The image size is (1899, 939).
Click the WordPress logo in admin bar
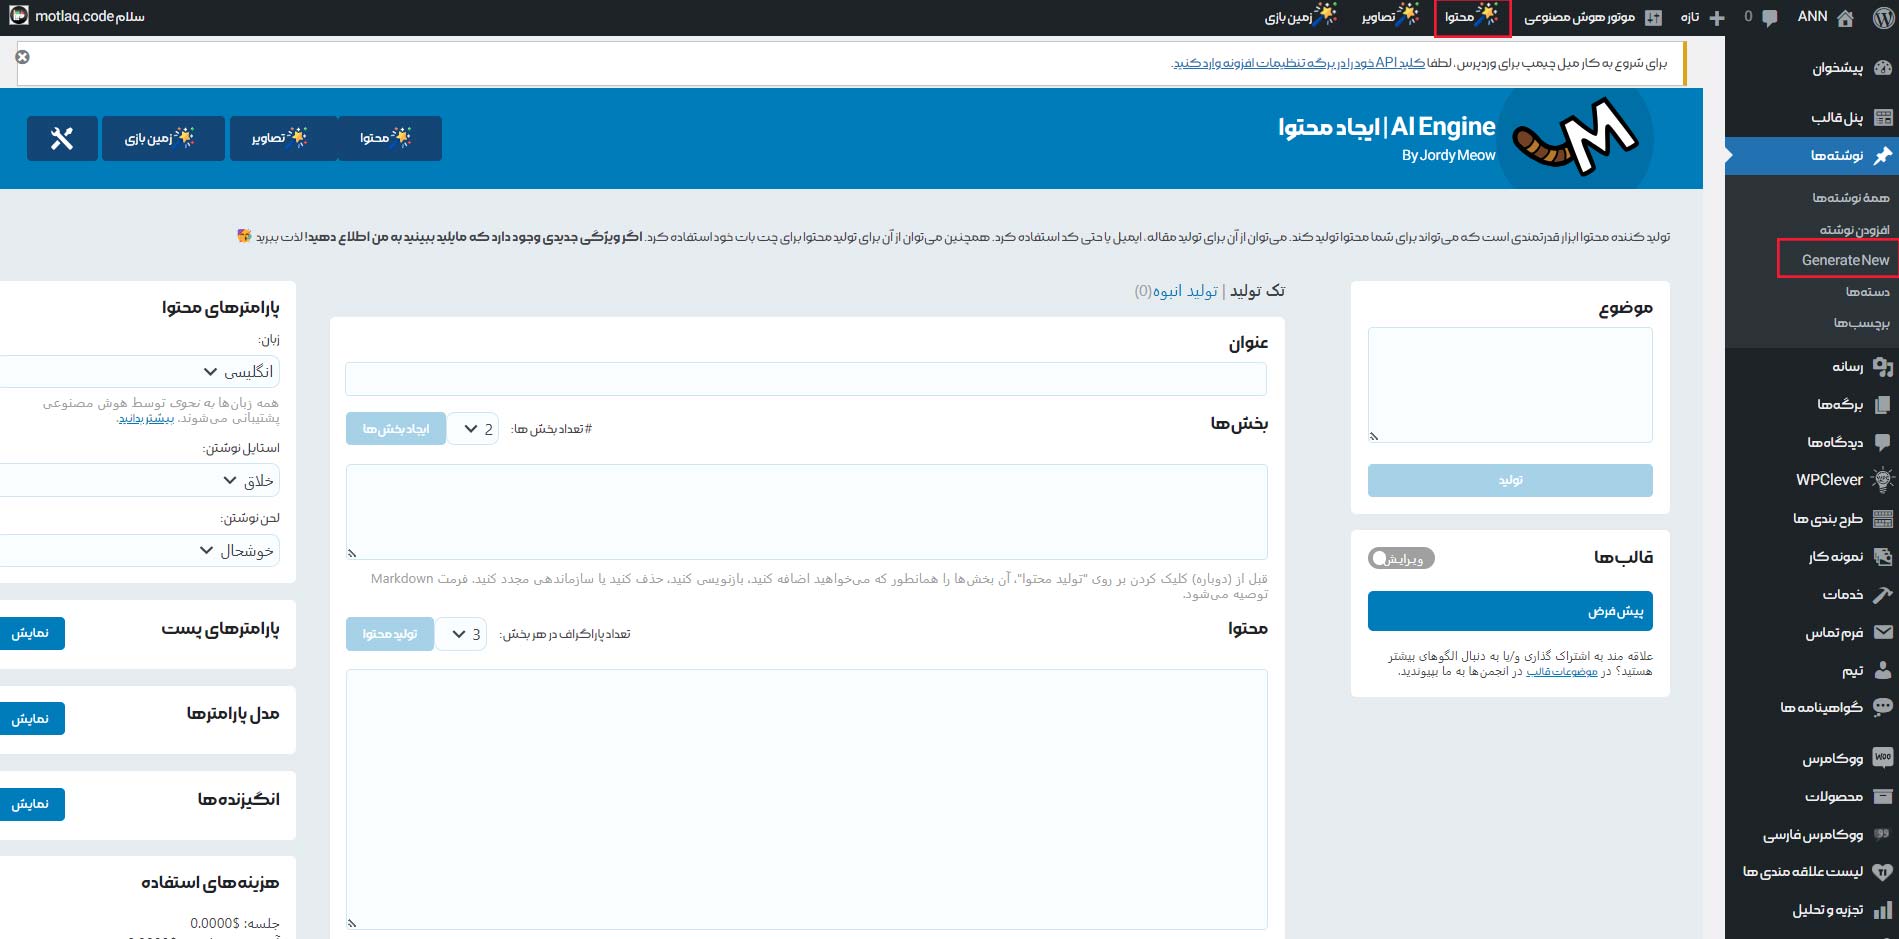1884,17
